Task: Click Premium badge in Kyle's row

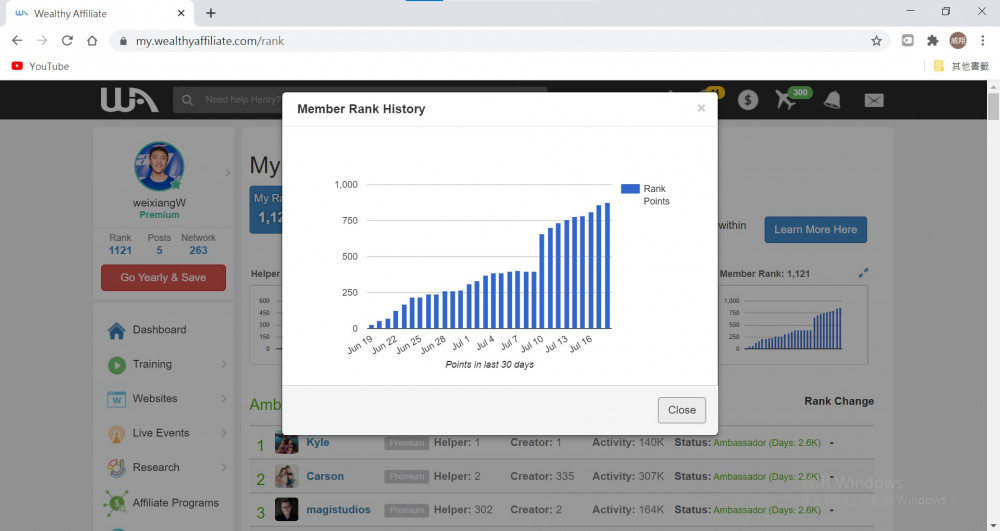Action: (x=406, y=443)
